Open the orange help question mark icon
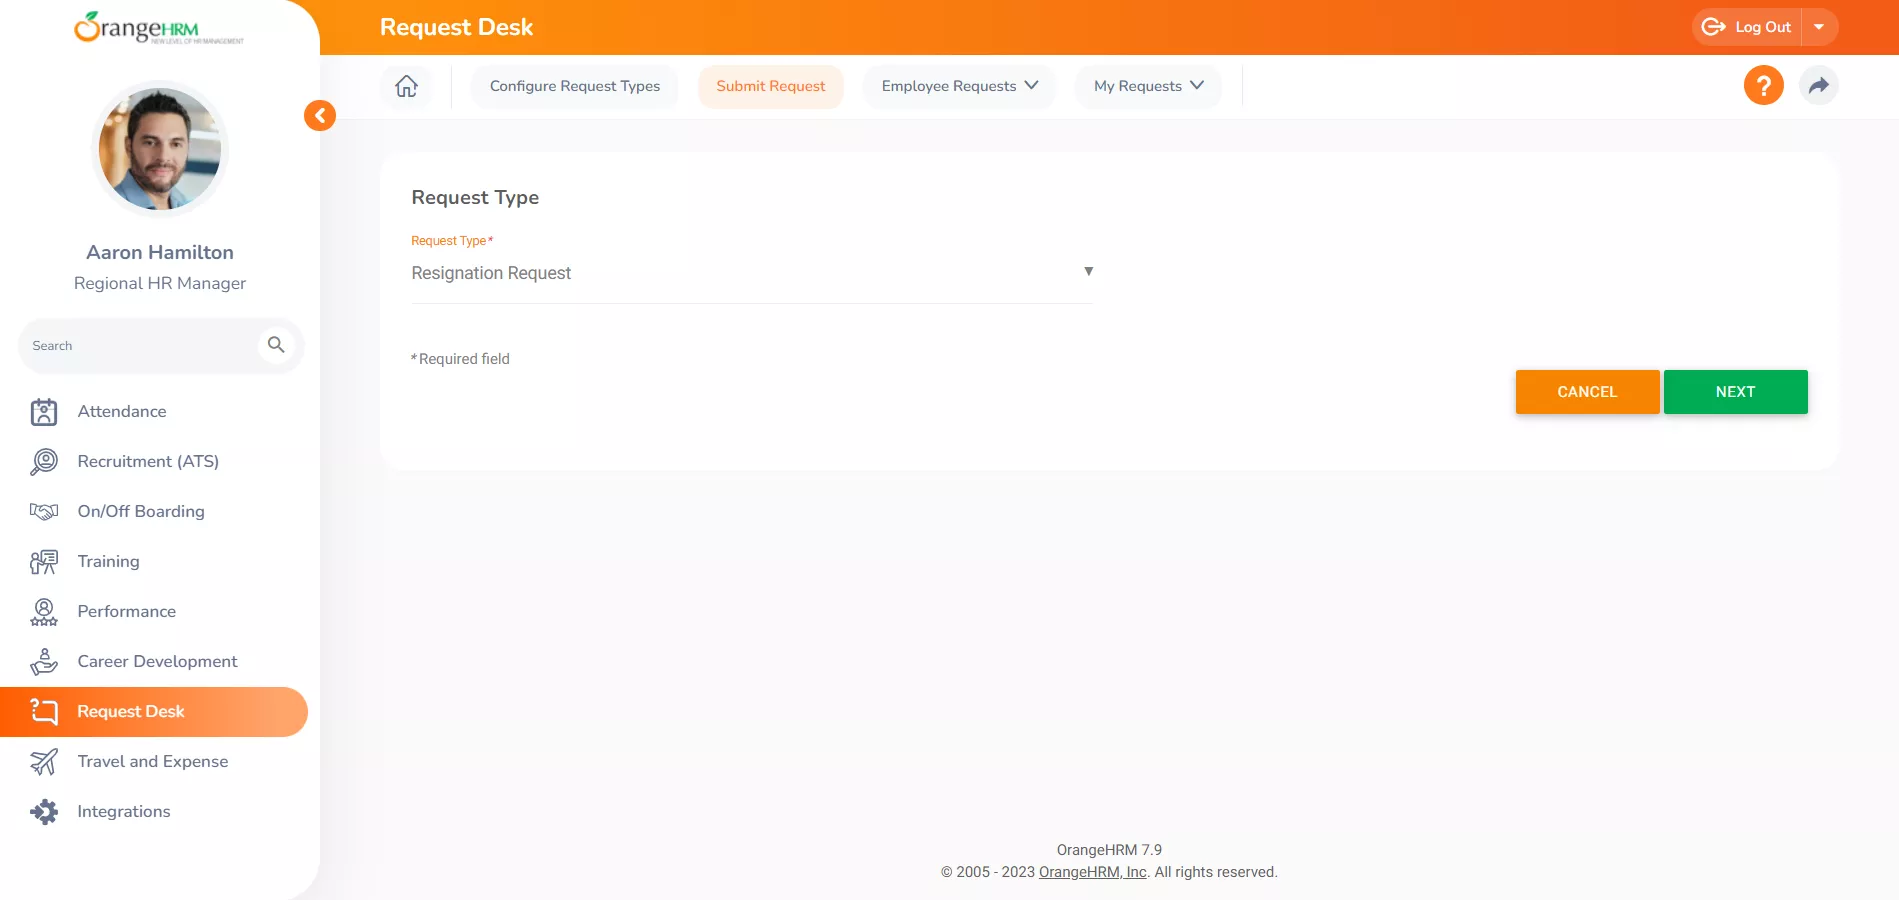Viewport: 1899px width, 900px height. tap(1763, 86)
